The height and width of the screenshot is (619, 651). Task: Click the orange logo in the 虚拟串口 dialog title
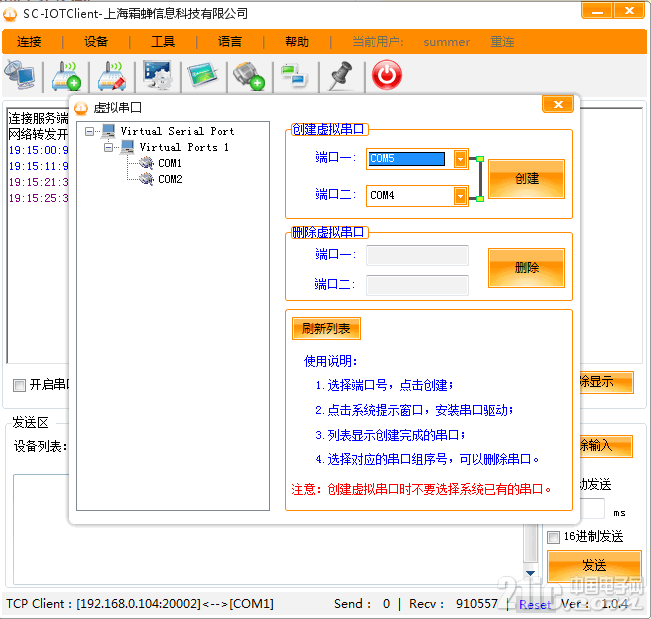click(81, 108)
